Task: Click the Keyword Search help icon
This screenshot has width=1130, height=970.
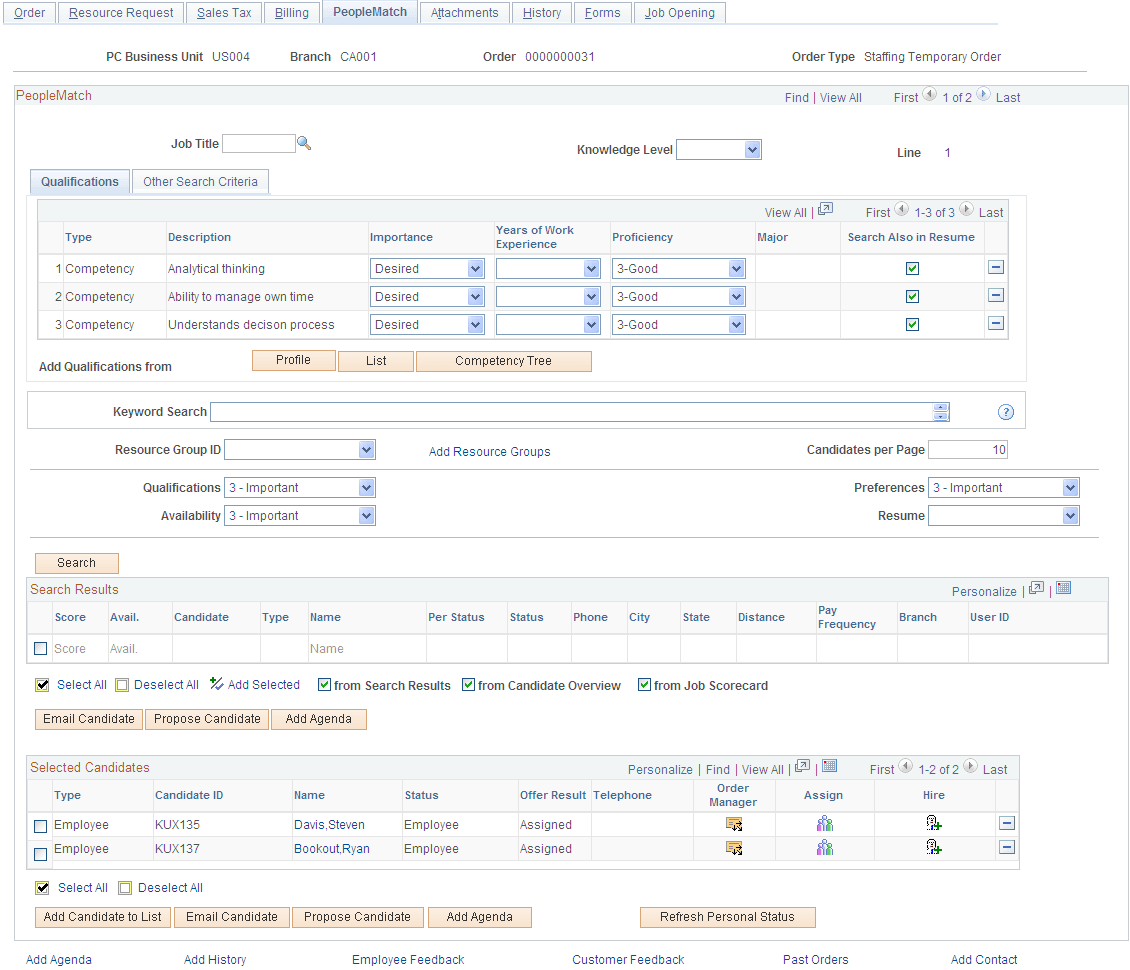Action: [1005, 411]
